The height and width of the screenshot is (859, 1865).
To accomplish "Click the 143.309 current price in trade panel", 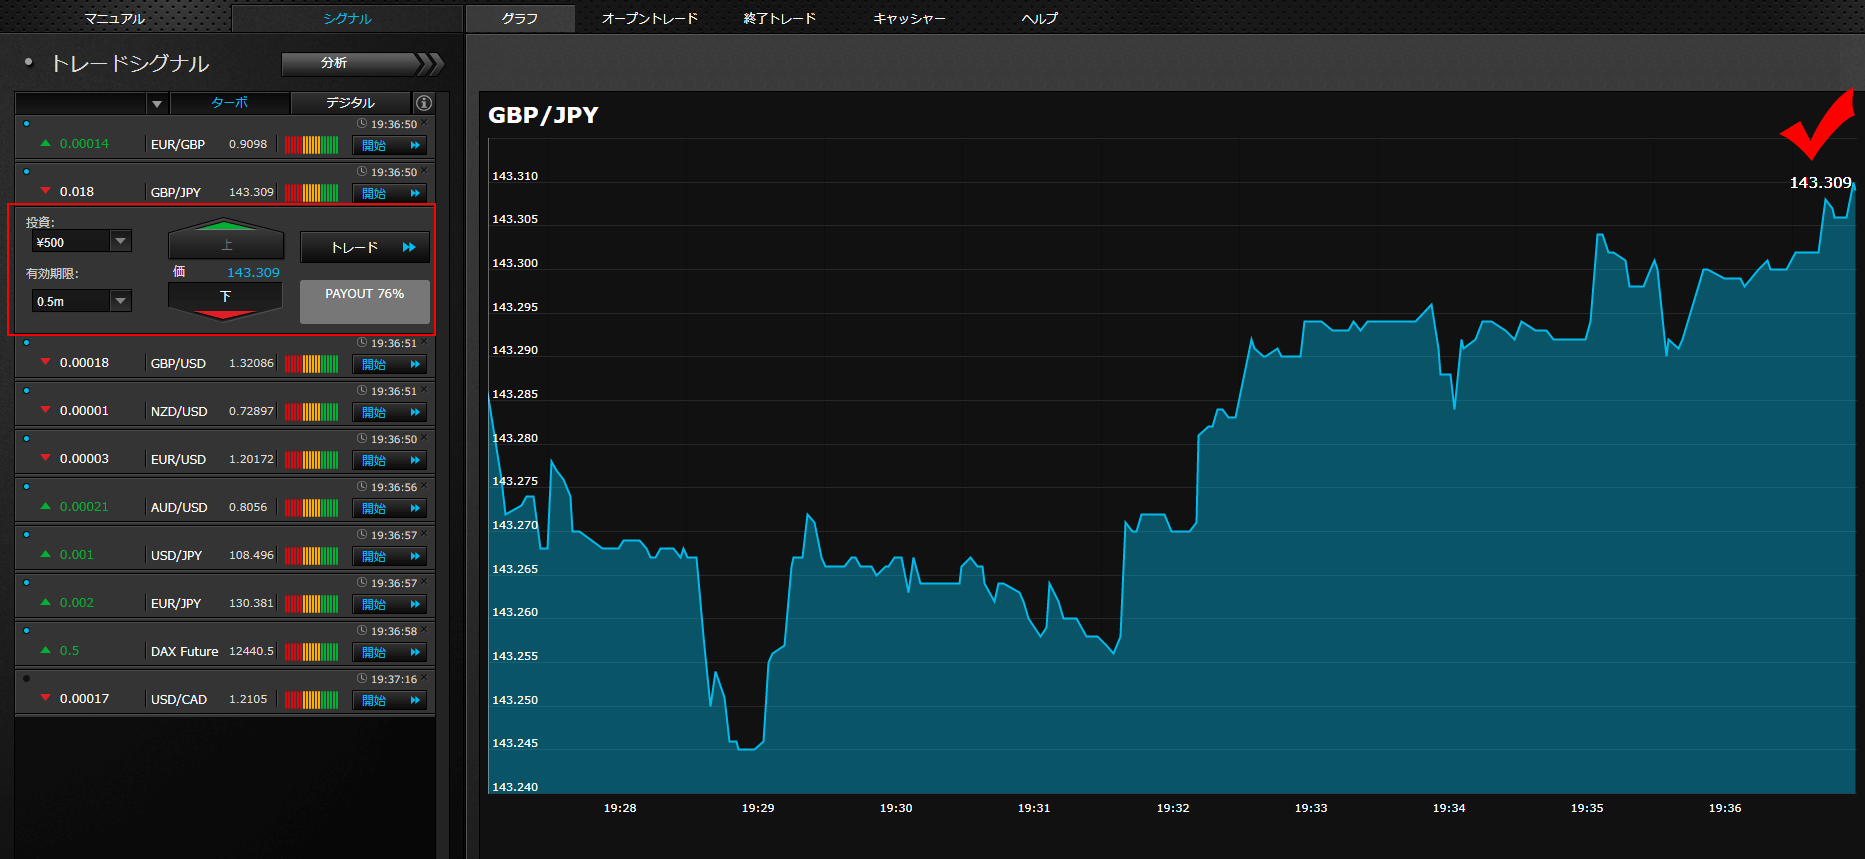I will (253, 272).
